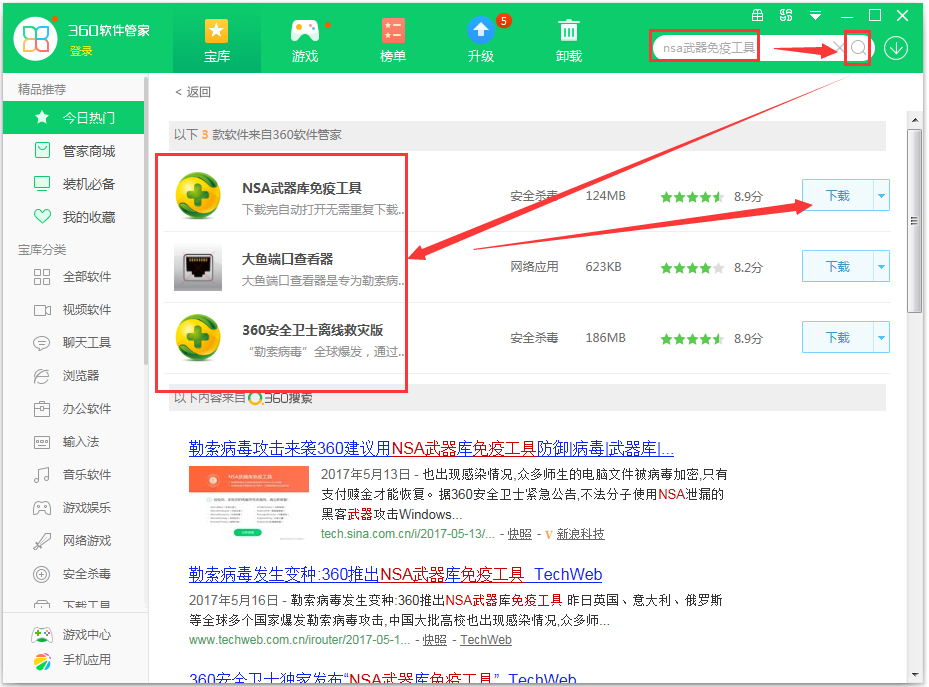929x687 pixels.
Task: Open 我的收藏 favorites
Action: pyautogui.click(x=73, y=217)
